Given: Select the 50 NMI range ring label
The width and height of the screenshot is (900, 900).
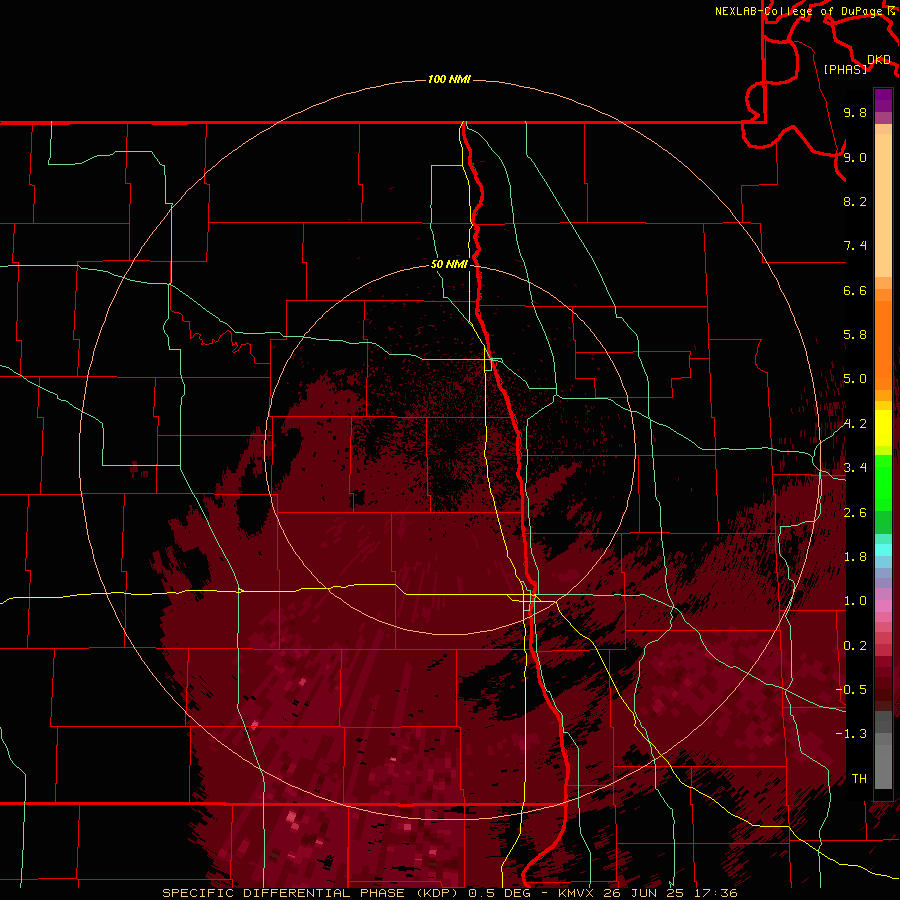Looking at the screenshot, I should (x=449, y=264).
